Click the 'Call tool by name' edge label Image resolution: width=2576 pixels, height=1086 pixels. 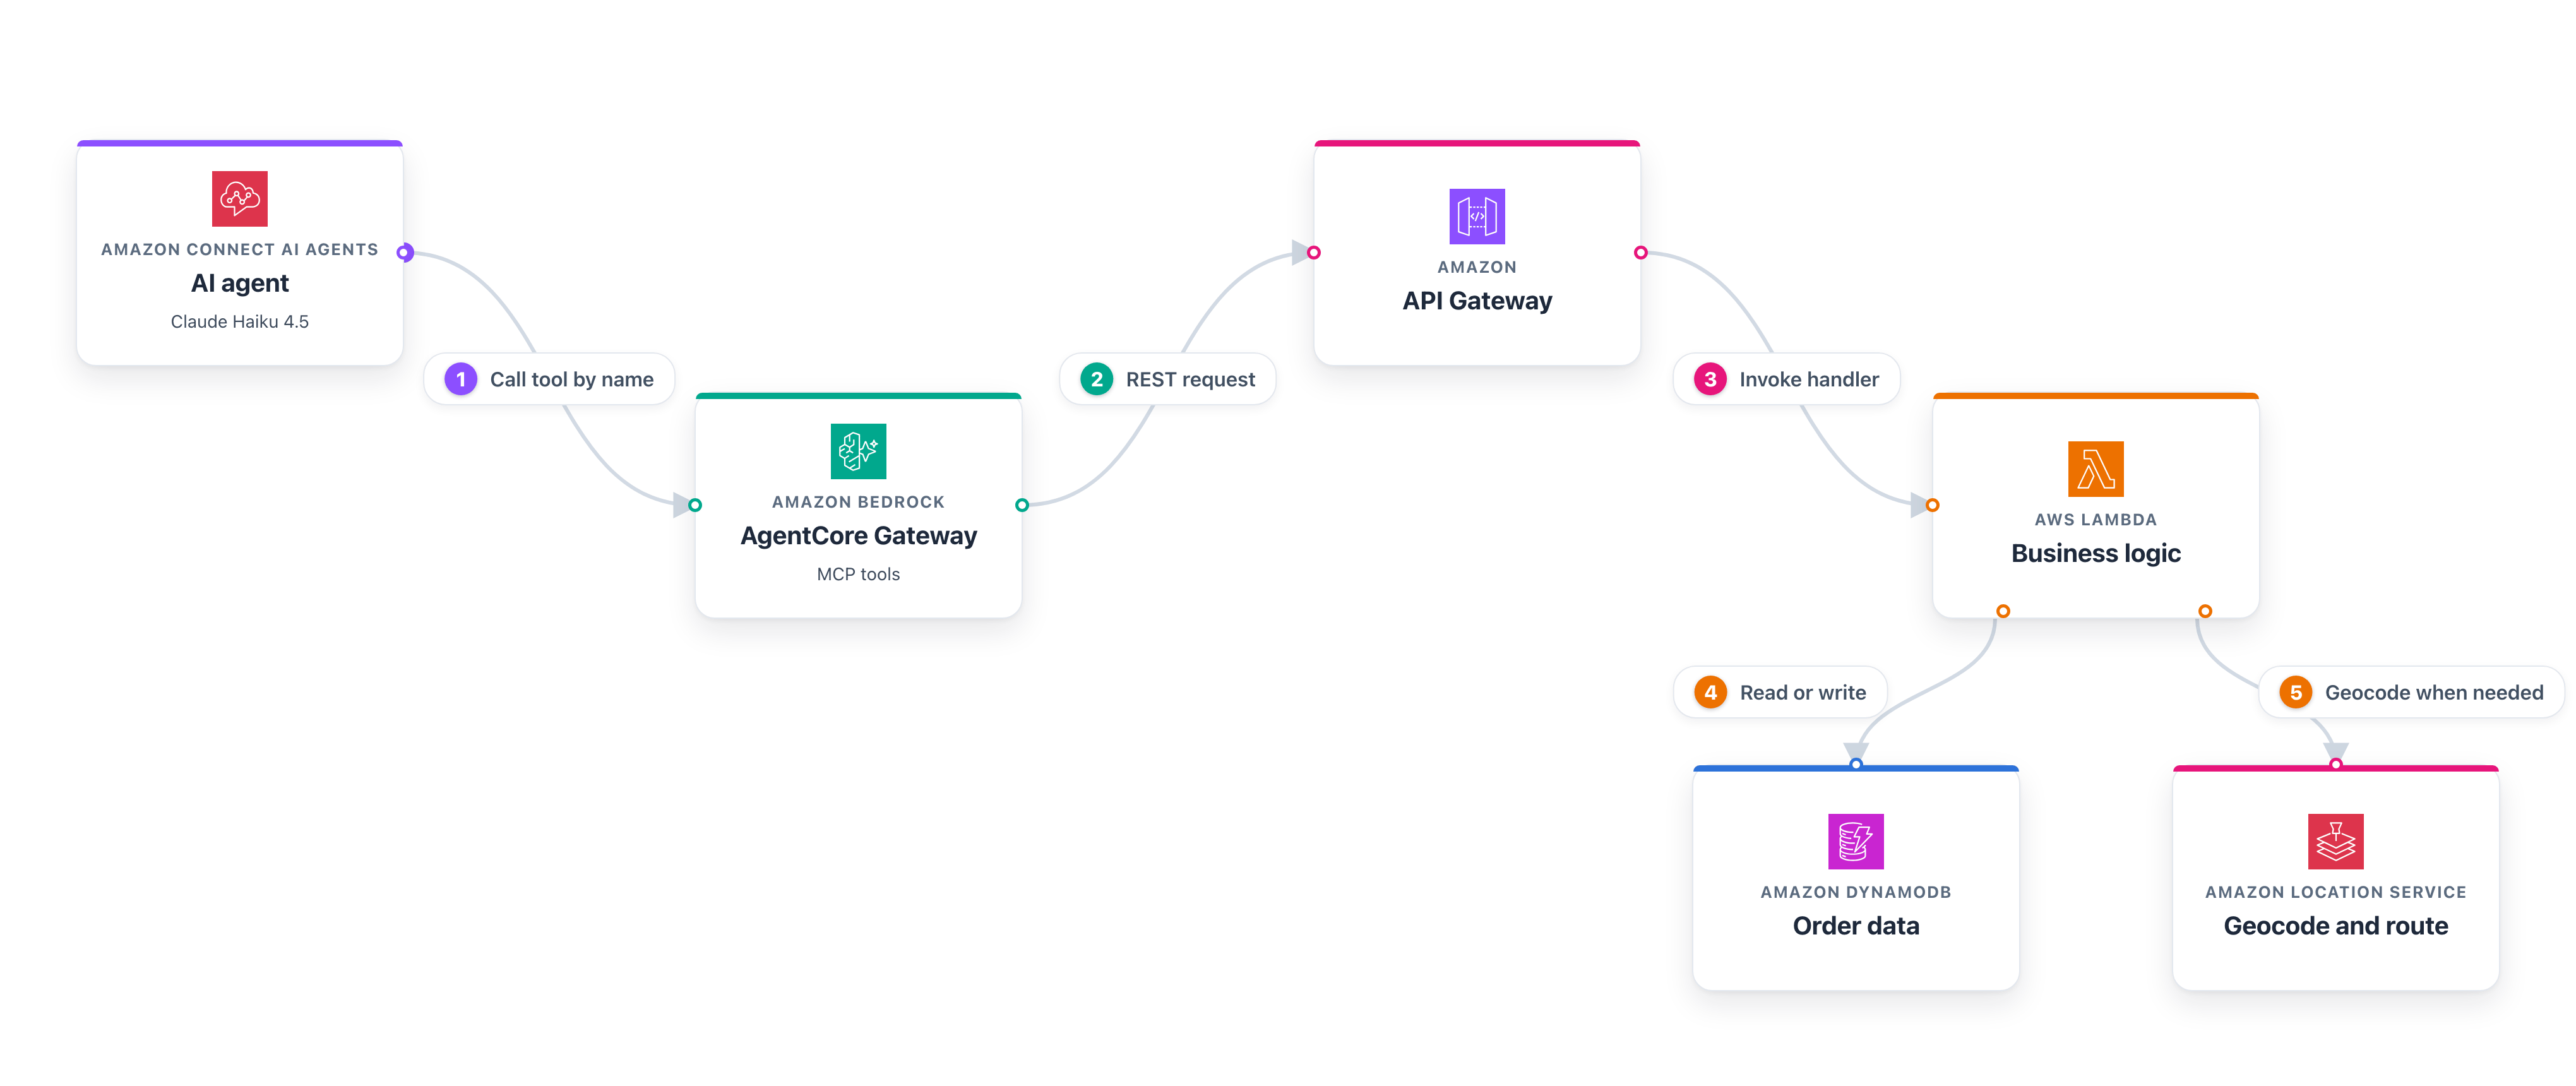549,379
